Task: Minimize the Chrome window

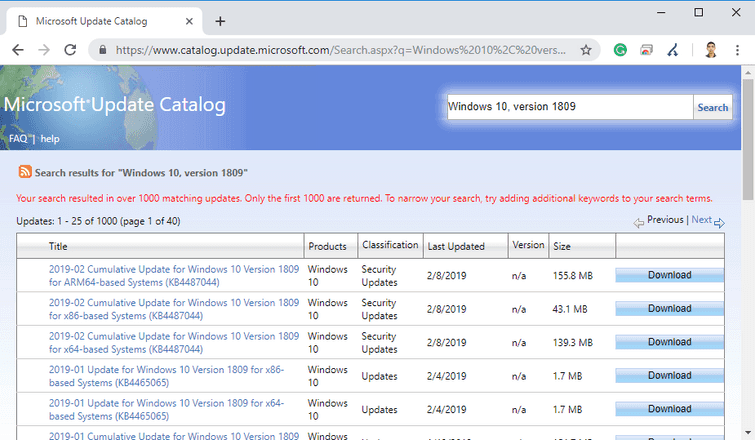Action: (x=661, y=13)
